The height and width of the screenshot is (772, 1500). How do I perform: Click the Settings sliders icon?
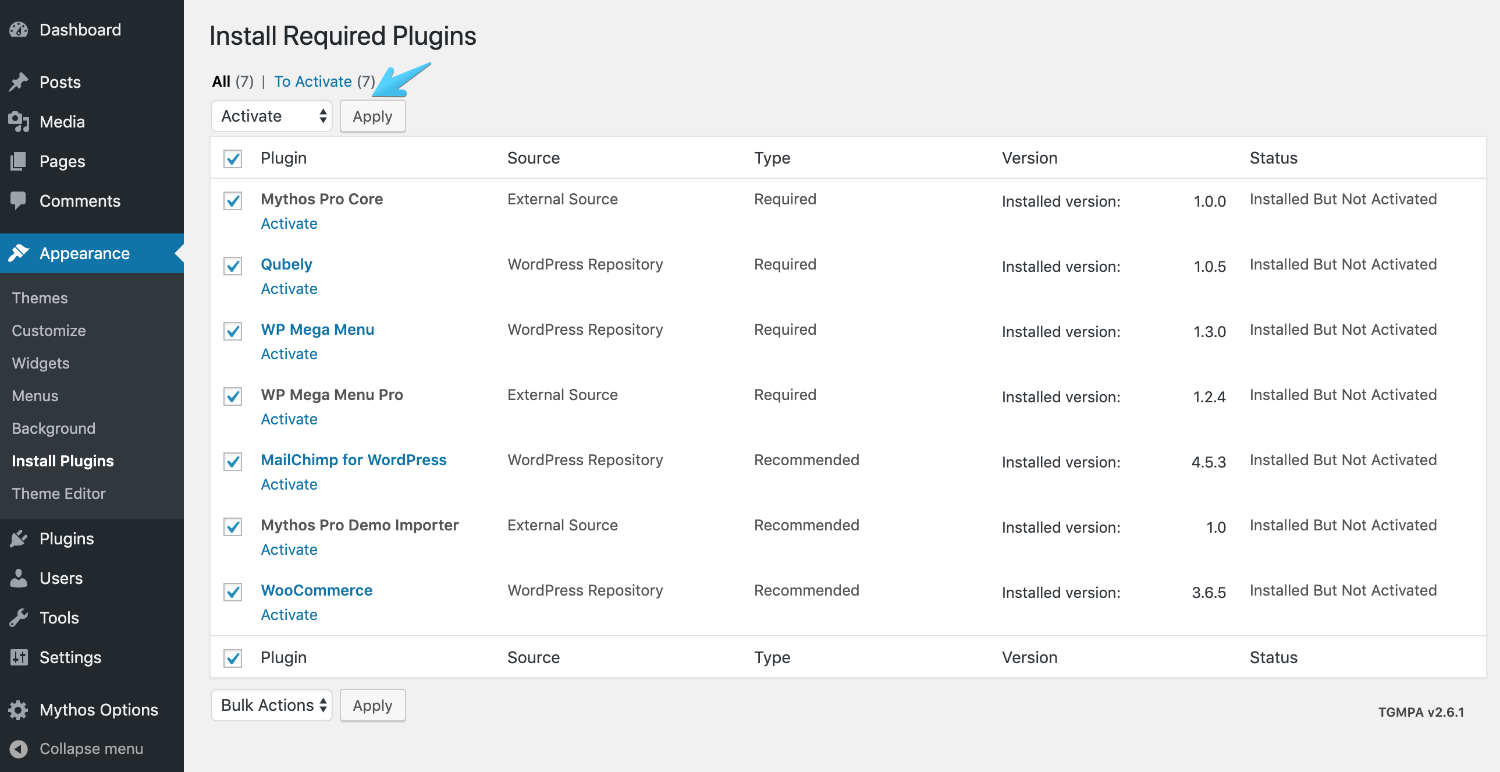coord(18,657)
